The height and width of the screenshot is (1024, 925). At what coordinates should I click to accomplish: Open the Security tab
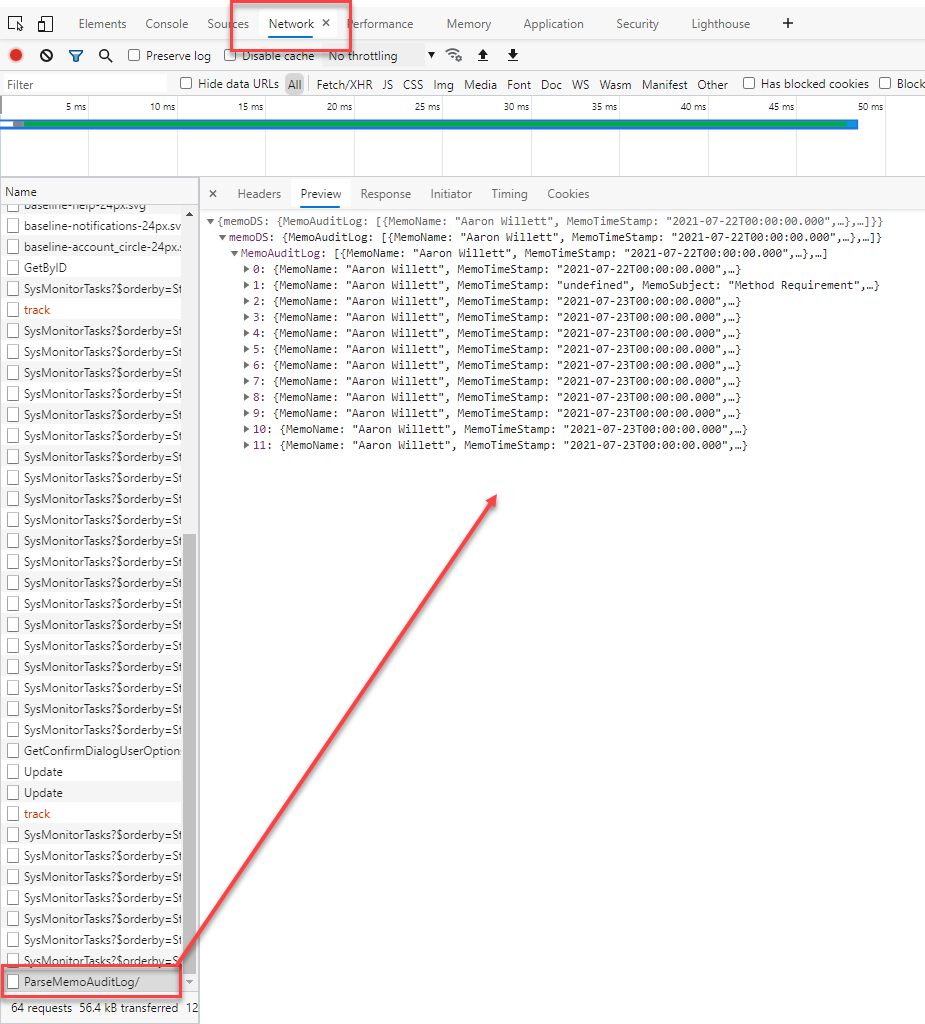[x=638, y=24]
